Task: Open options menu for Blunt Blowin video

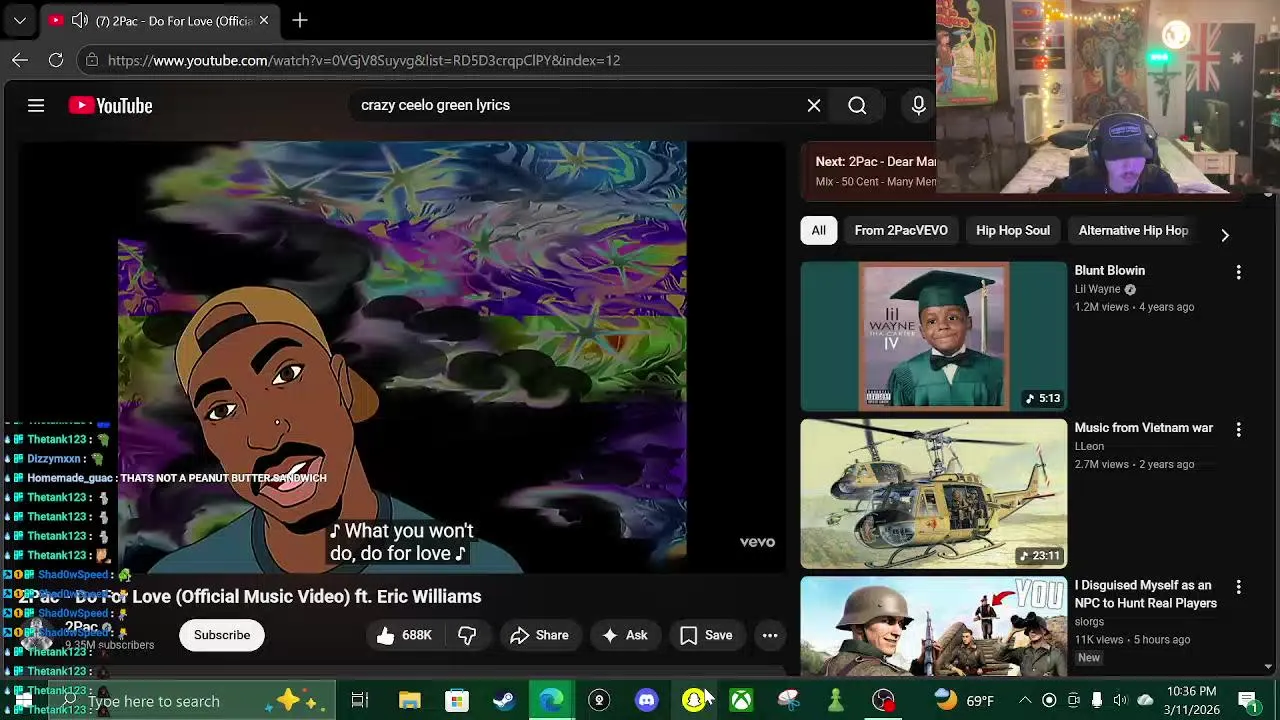Action: click(1238, 272)
